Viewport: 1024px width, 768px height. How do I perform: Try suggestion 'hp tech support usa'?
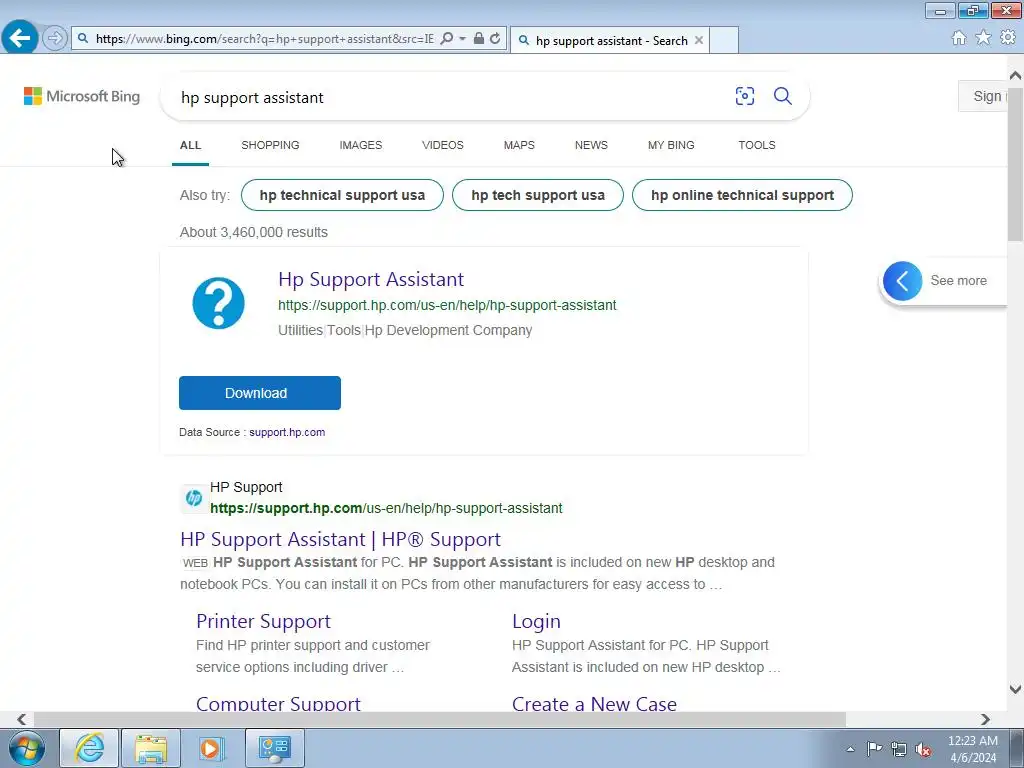pyautogui.click(x=537, y=195)
